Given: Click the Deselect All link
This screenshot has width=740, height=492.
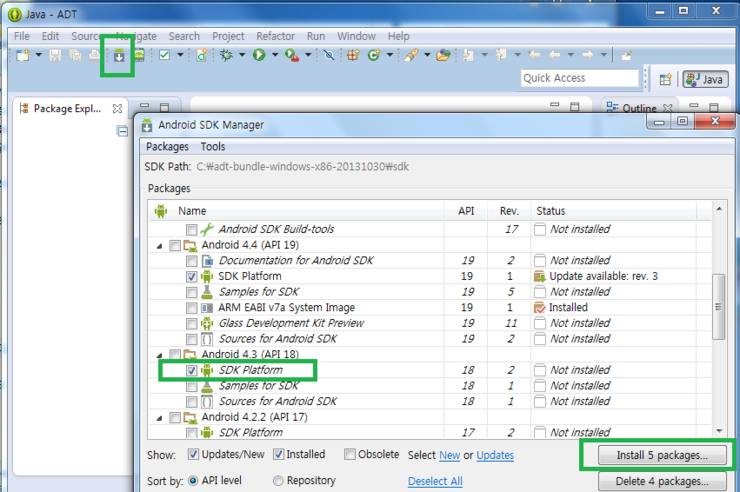Looking at the screenshot, I should (x=435, y=481).
